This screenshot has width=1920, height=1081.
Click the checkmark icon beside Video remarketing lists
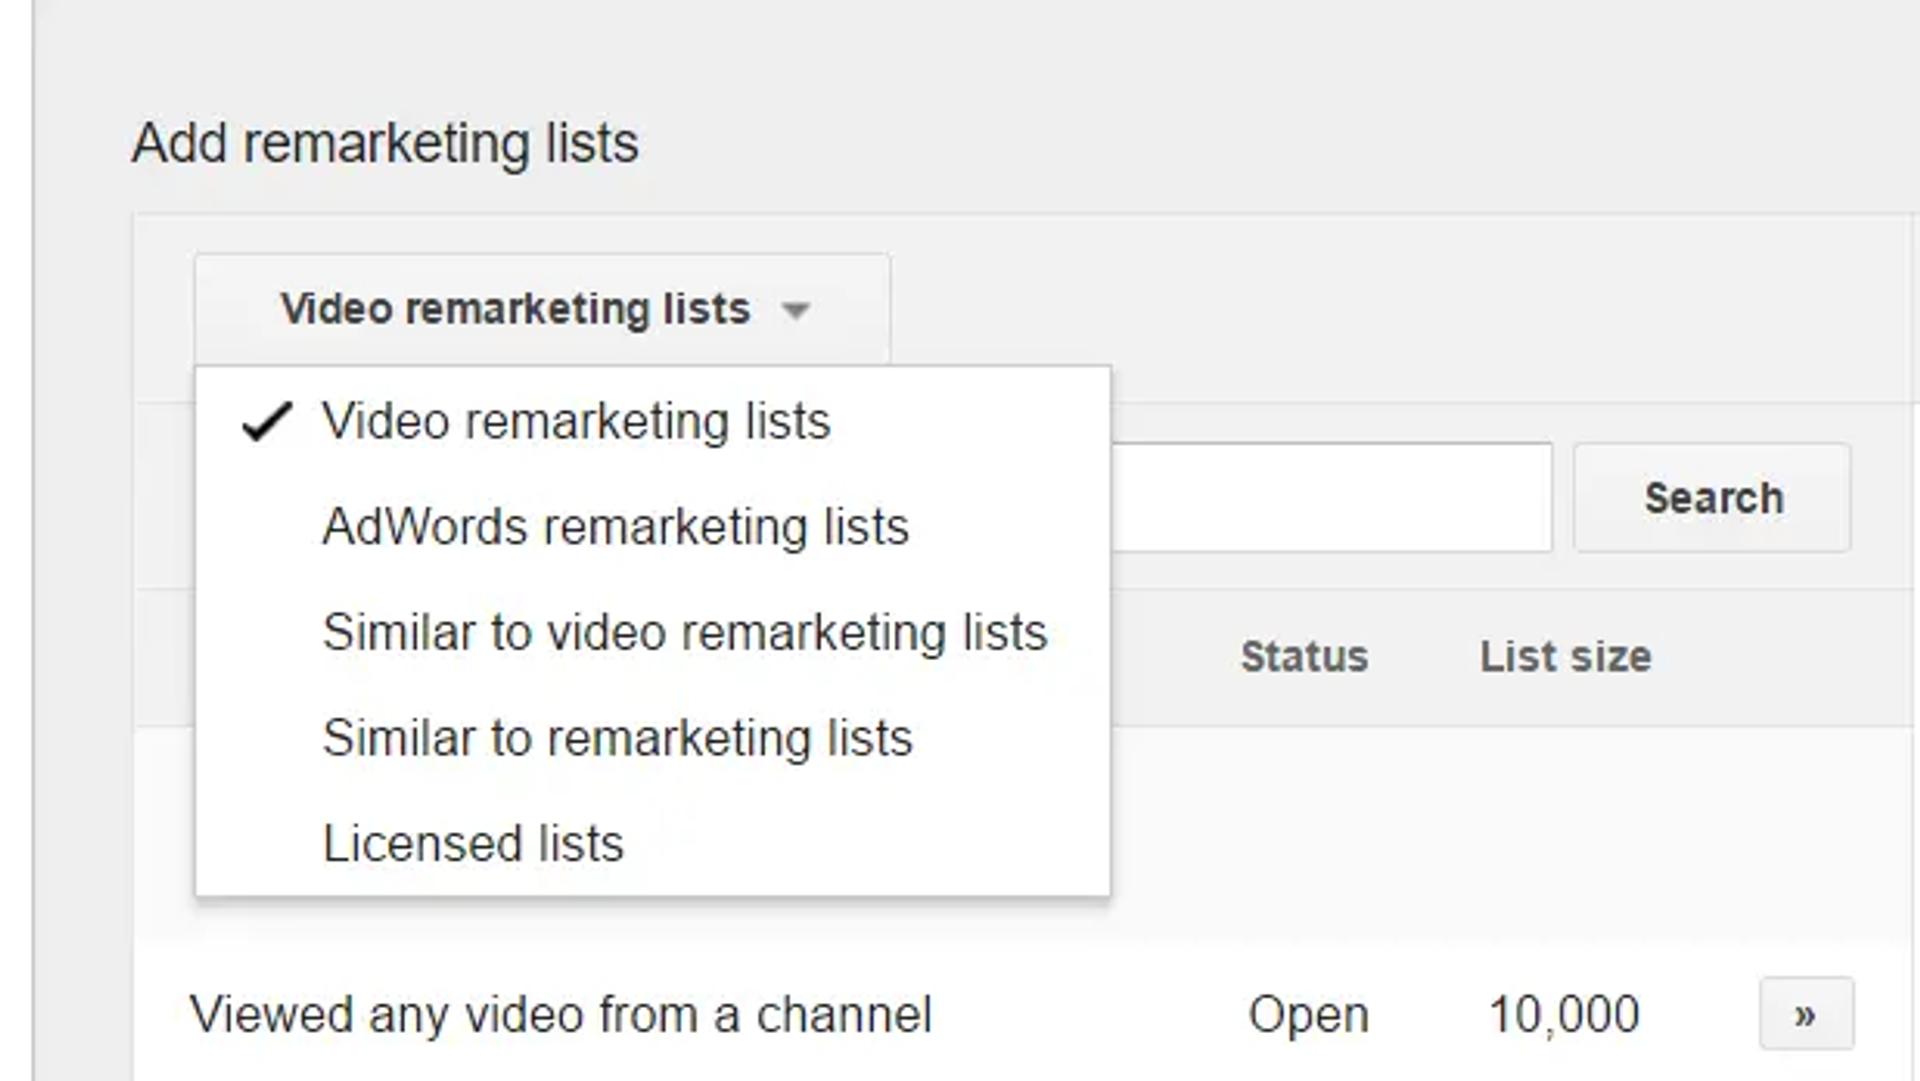click(267, 421)
